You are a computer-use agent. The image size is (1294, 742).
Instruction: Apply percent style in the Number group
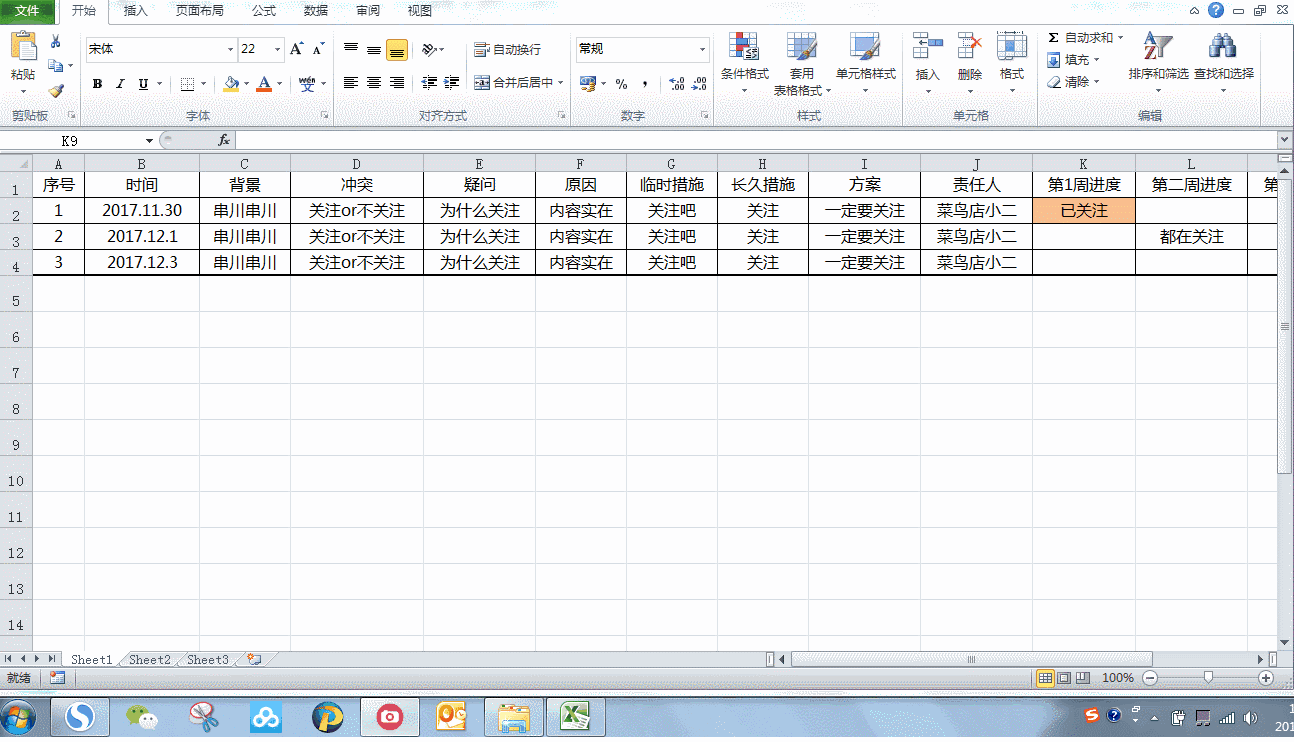[620, 84]
